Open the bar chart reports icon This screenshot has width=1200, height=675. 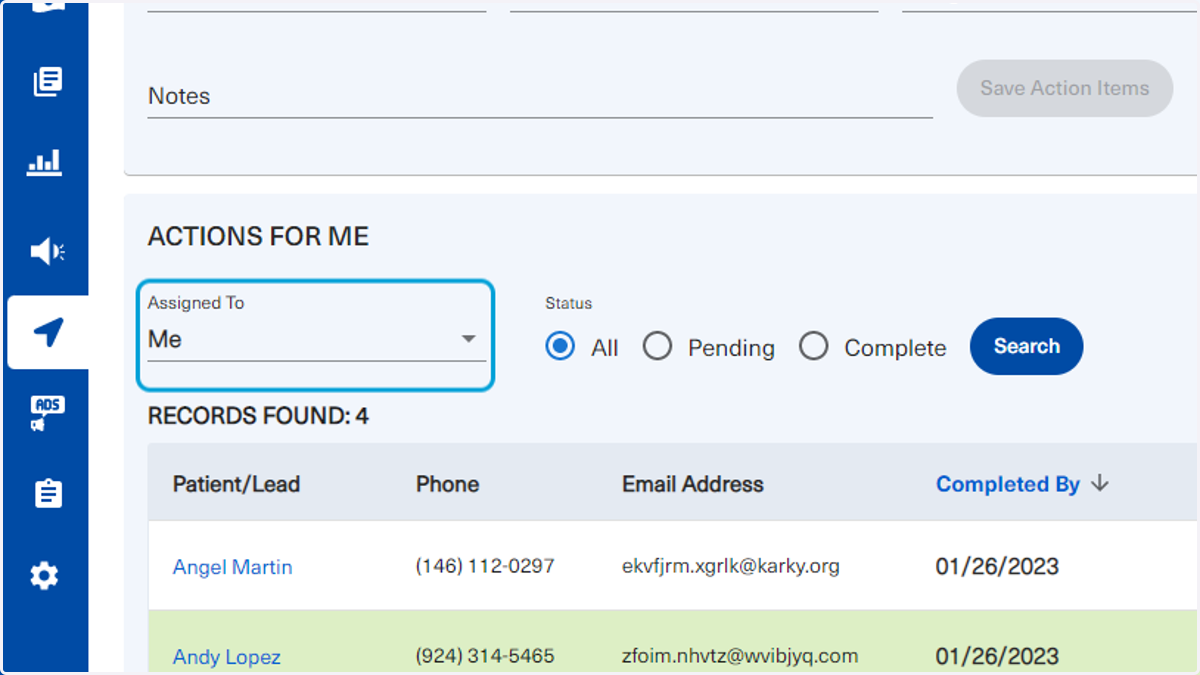click(44, 162)
